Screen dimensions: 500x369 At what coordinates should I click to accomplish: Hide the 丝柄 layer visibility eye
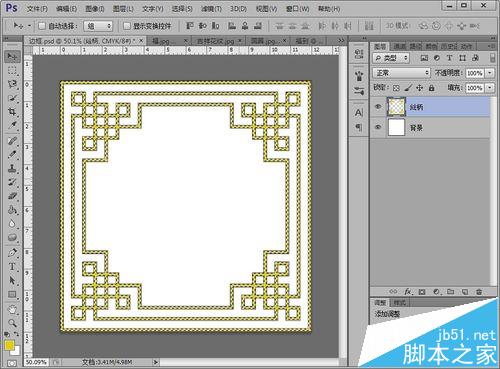point(378,107)
